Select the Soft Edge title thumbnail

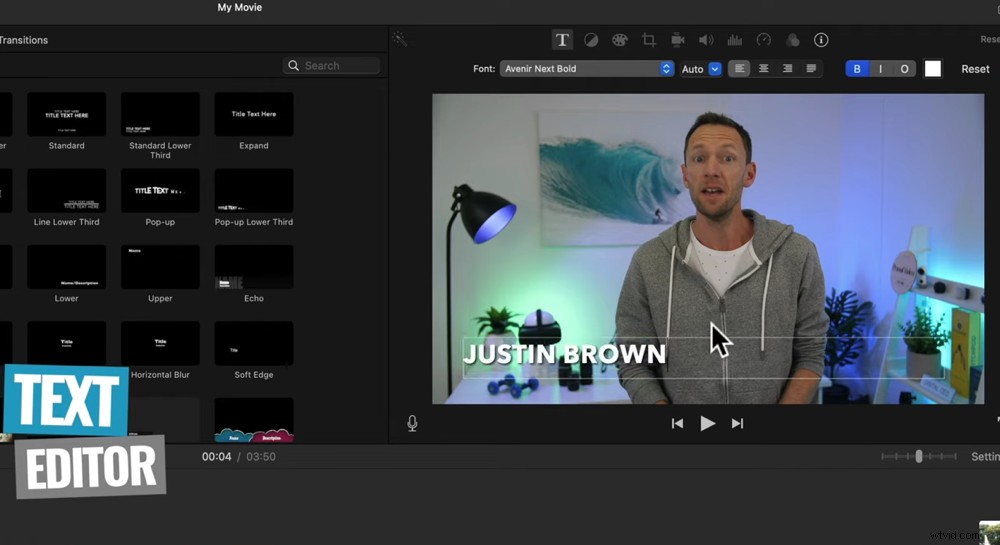(254, 344)
